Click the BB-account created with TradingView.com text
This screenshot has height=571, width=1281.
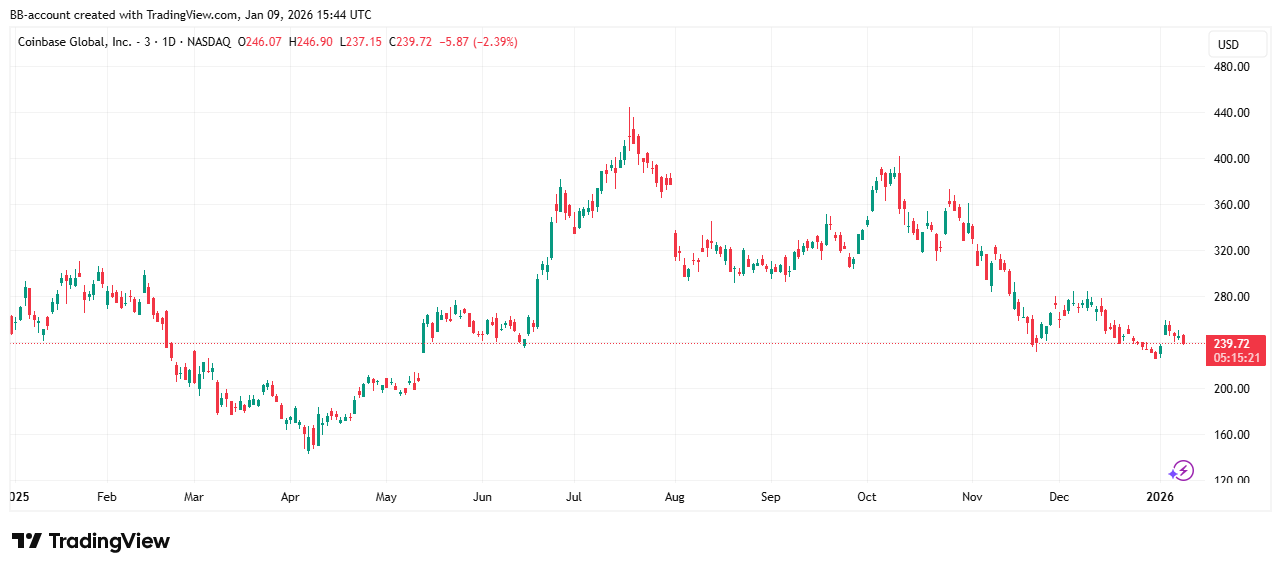coord(190,14)
